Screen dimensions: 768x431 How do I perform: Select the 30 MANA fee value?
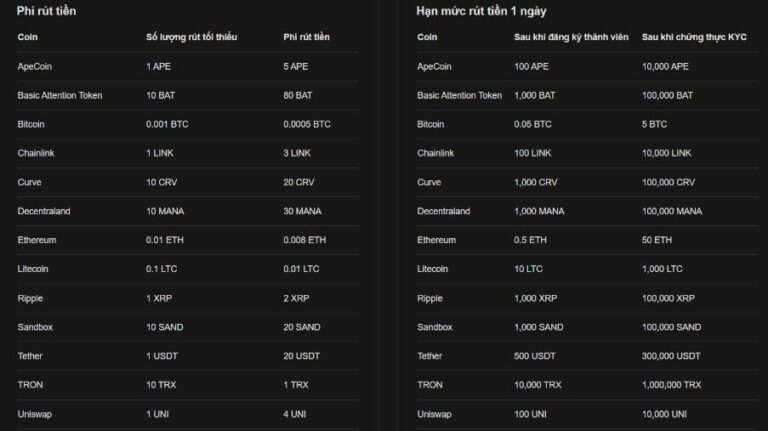(303, 211)
